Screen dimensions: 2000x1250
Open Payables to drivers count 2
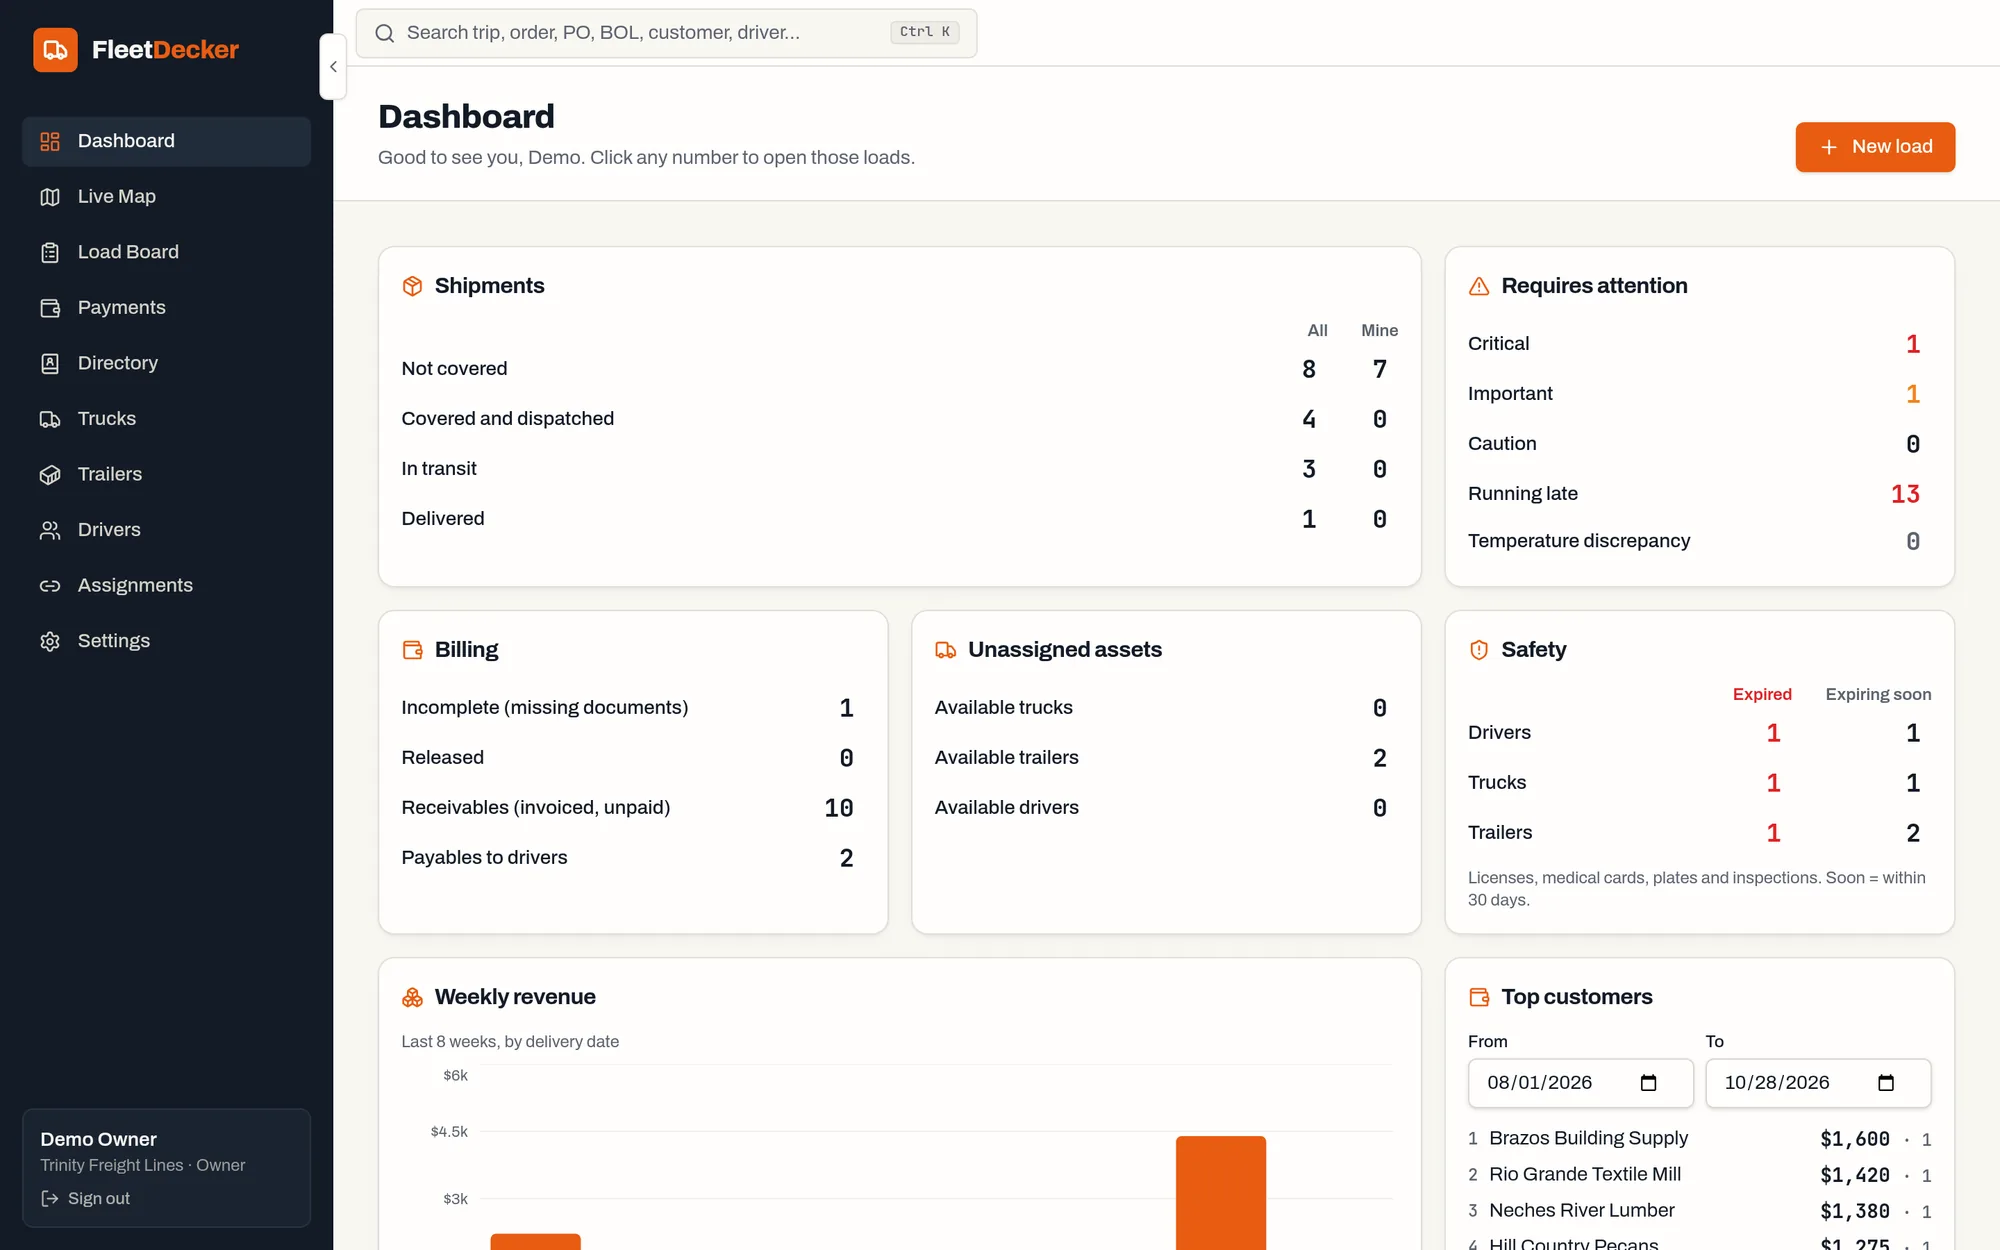[x=846, y=858]
